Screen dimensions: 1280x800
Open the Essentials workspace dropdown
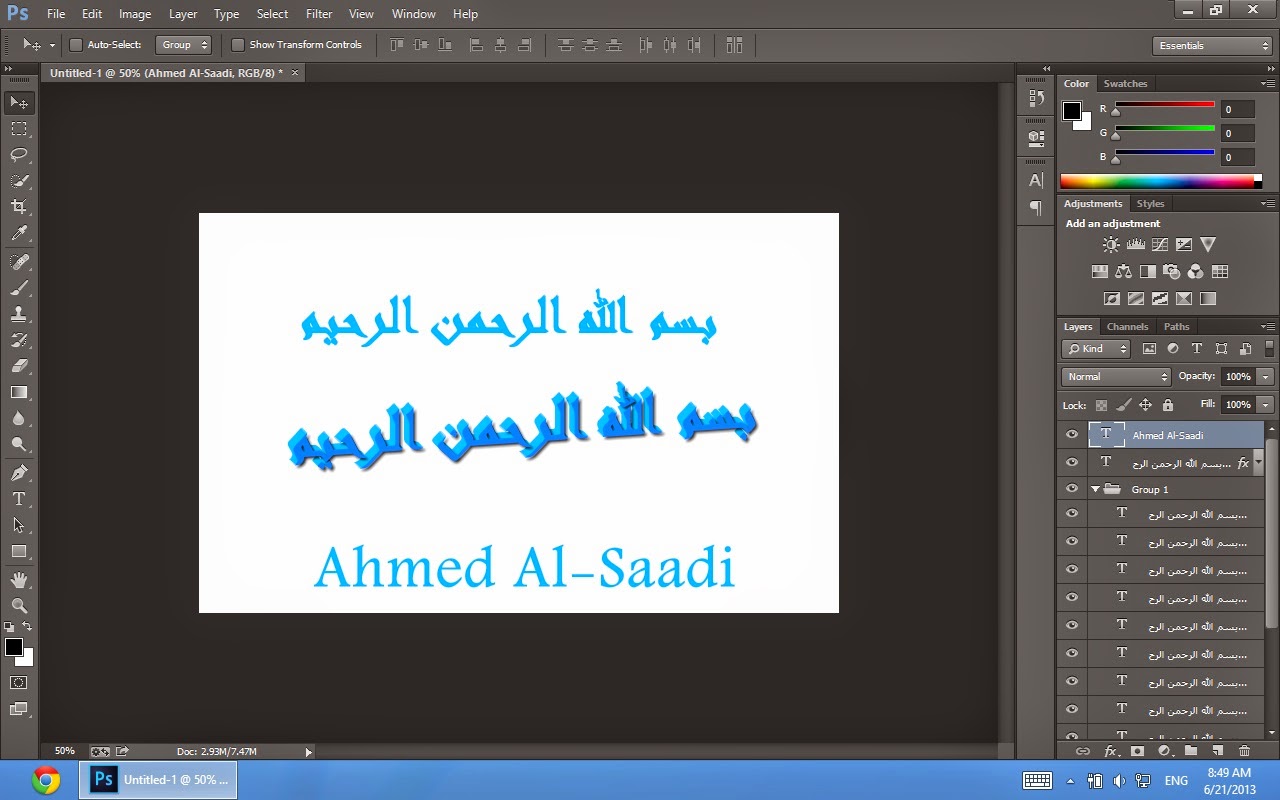[x=1211, y=46]
